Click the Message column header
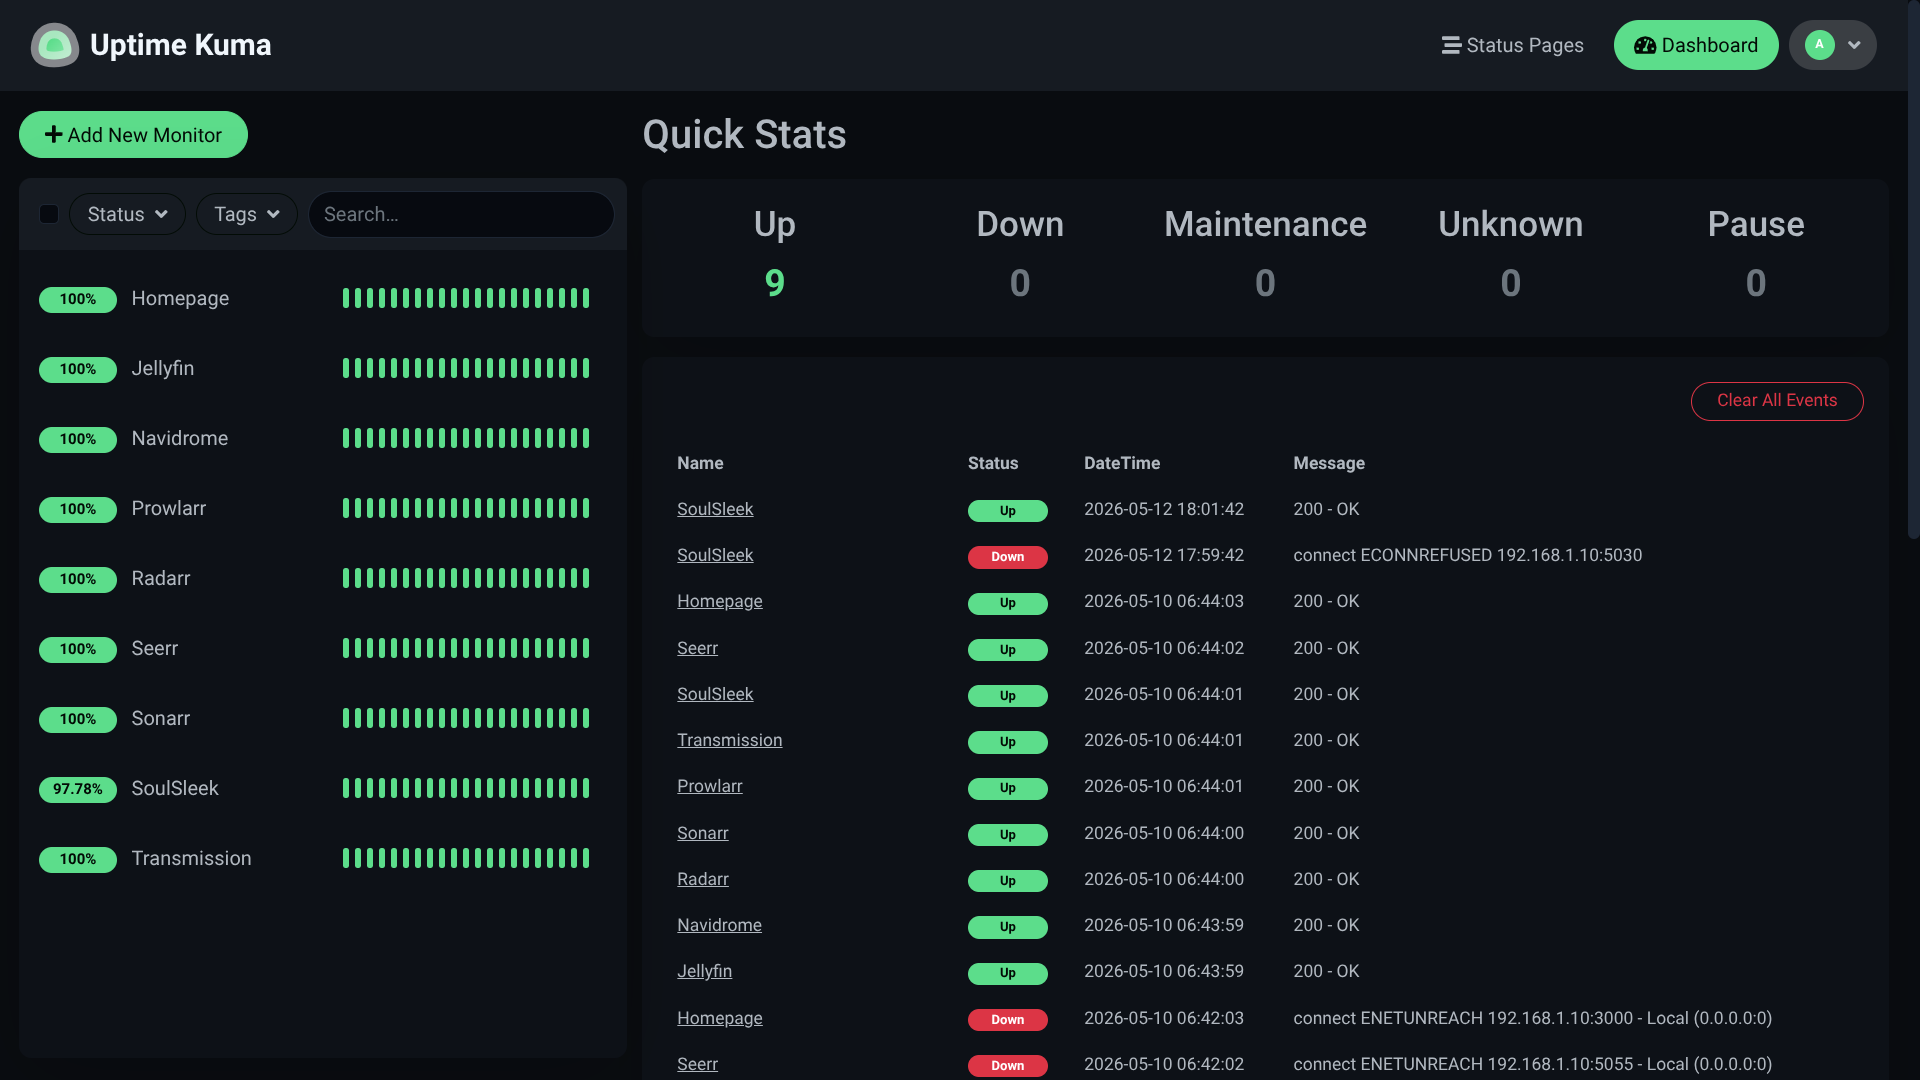The image size is (1920, 1080). pyautogui.click(x=1329, y=463)
